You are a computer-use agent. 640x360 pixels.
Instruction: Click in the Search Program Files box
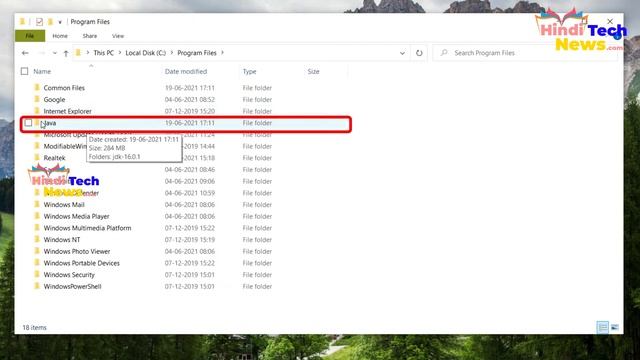[x=524, y=53]
